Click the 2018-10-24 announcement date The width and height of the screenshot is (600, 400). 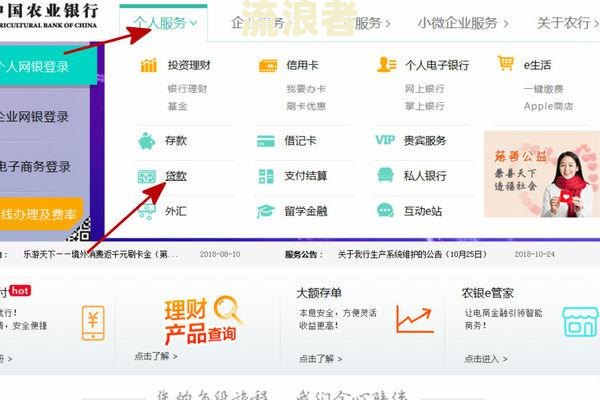(x=535, y=255)
